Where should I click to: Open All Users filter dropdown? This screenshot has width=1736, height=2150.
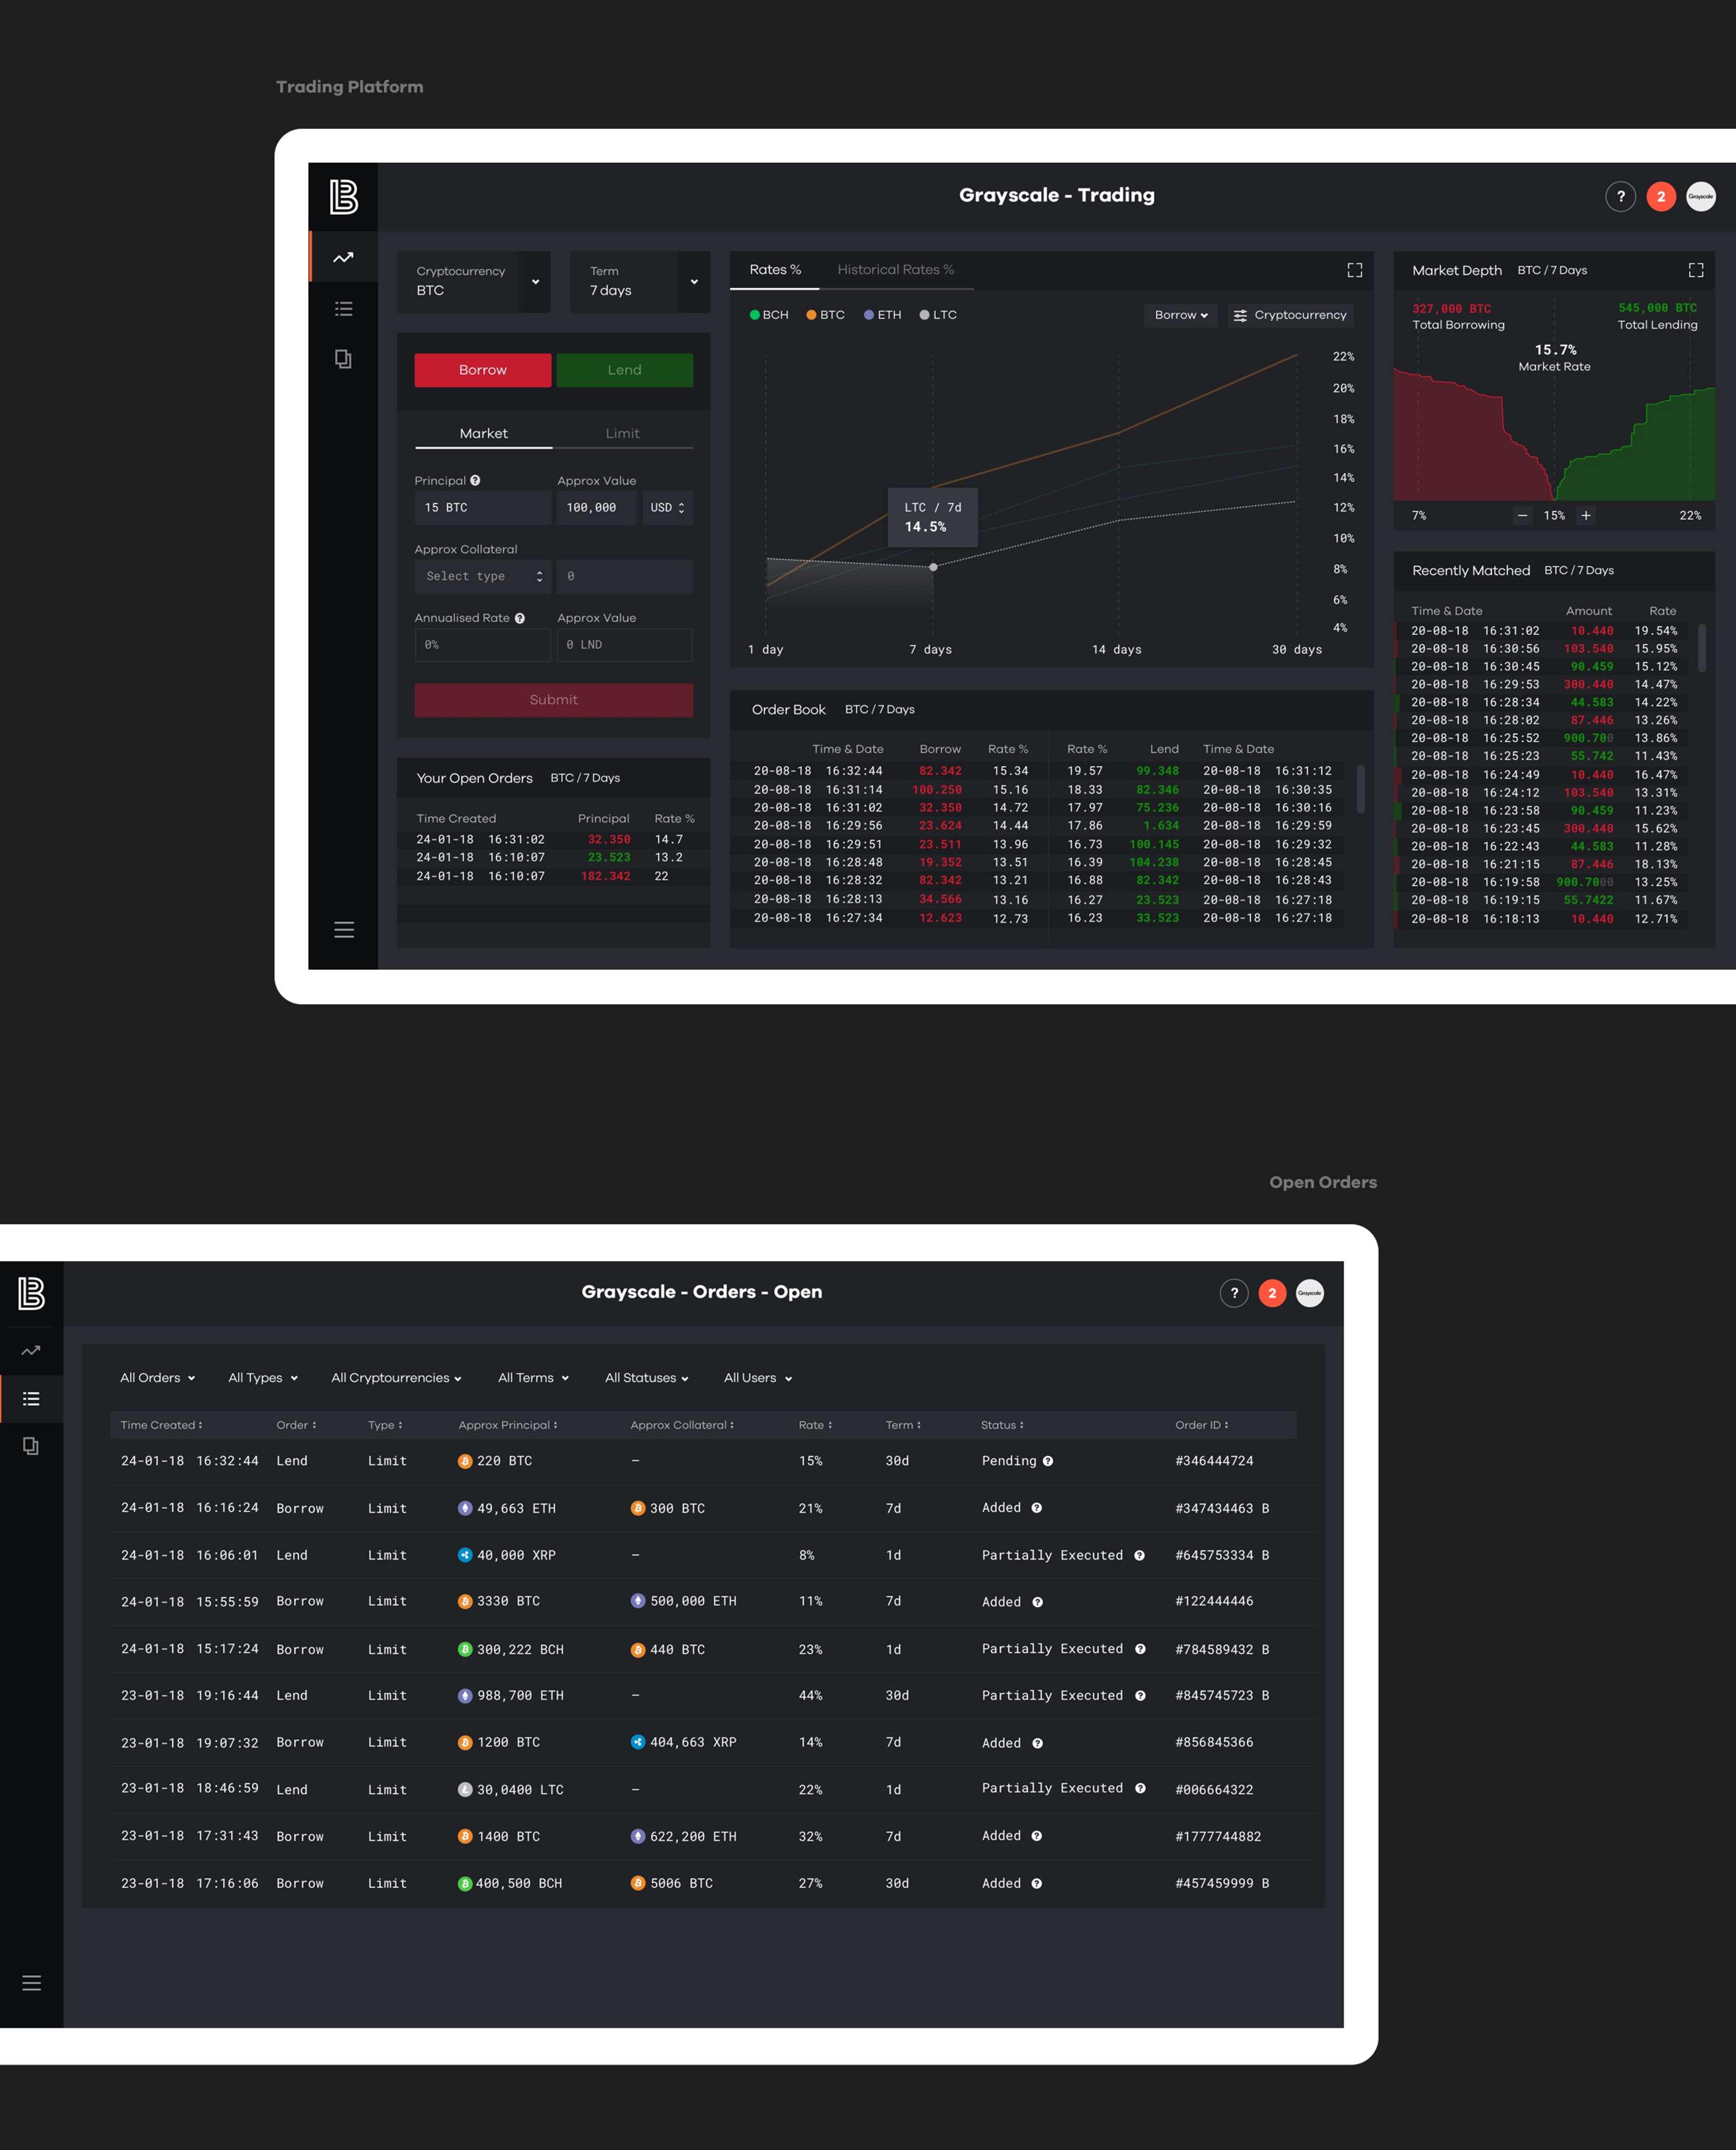pos(758,1378)
